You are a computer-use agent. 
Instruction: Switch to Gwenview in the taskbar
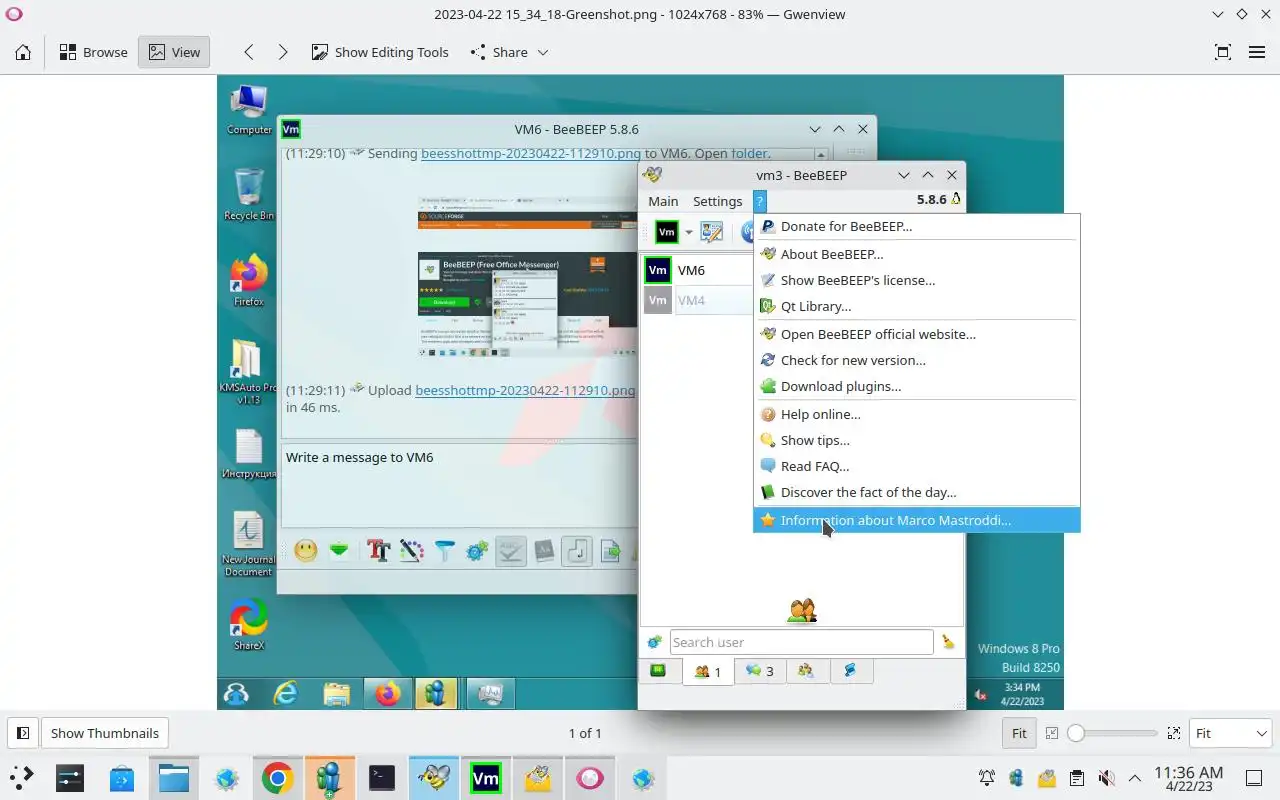click(x=590, y=777)
